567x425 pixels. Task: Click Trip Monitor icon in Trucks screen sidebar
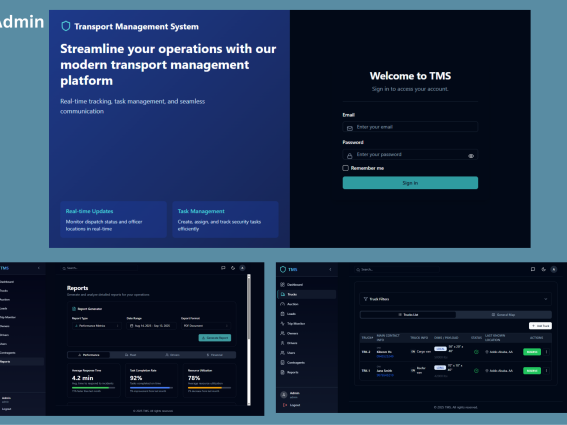[282, 323]
